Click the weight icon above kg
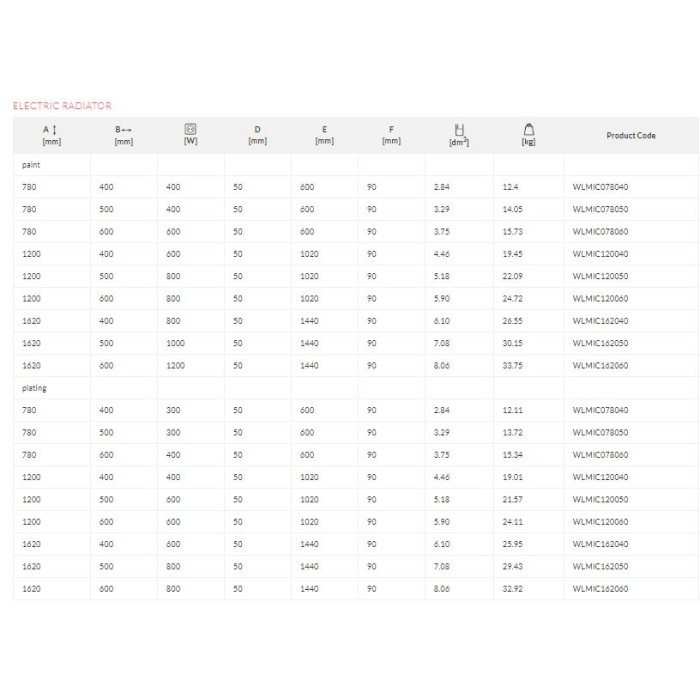This screenshot has height=700, width=700. [529, 129]
